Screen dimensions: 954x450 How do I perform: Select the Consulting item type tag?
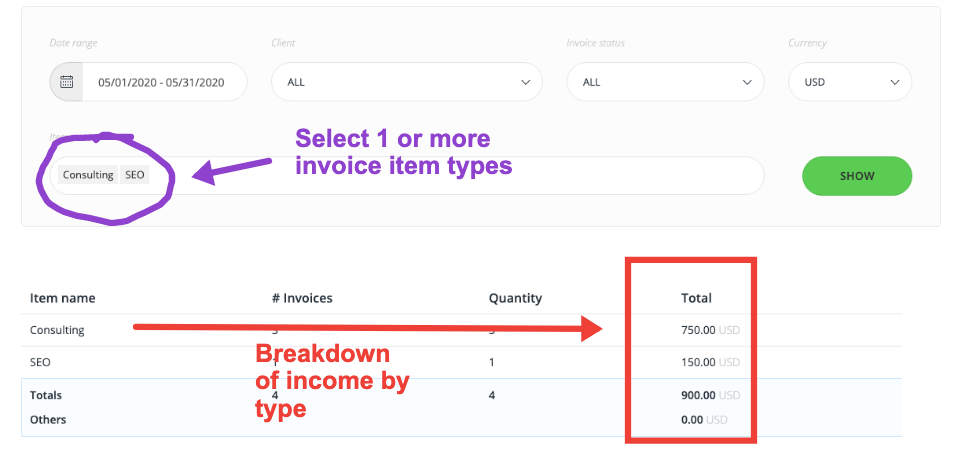point(88,175)
